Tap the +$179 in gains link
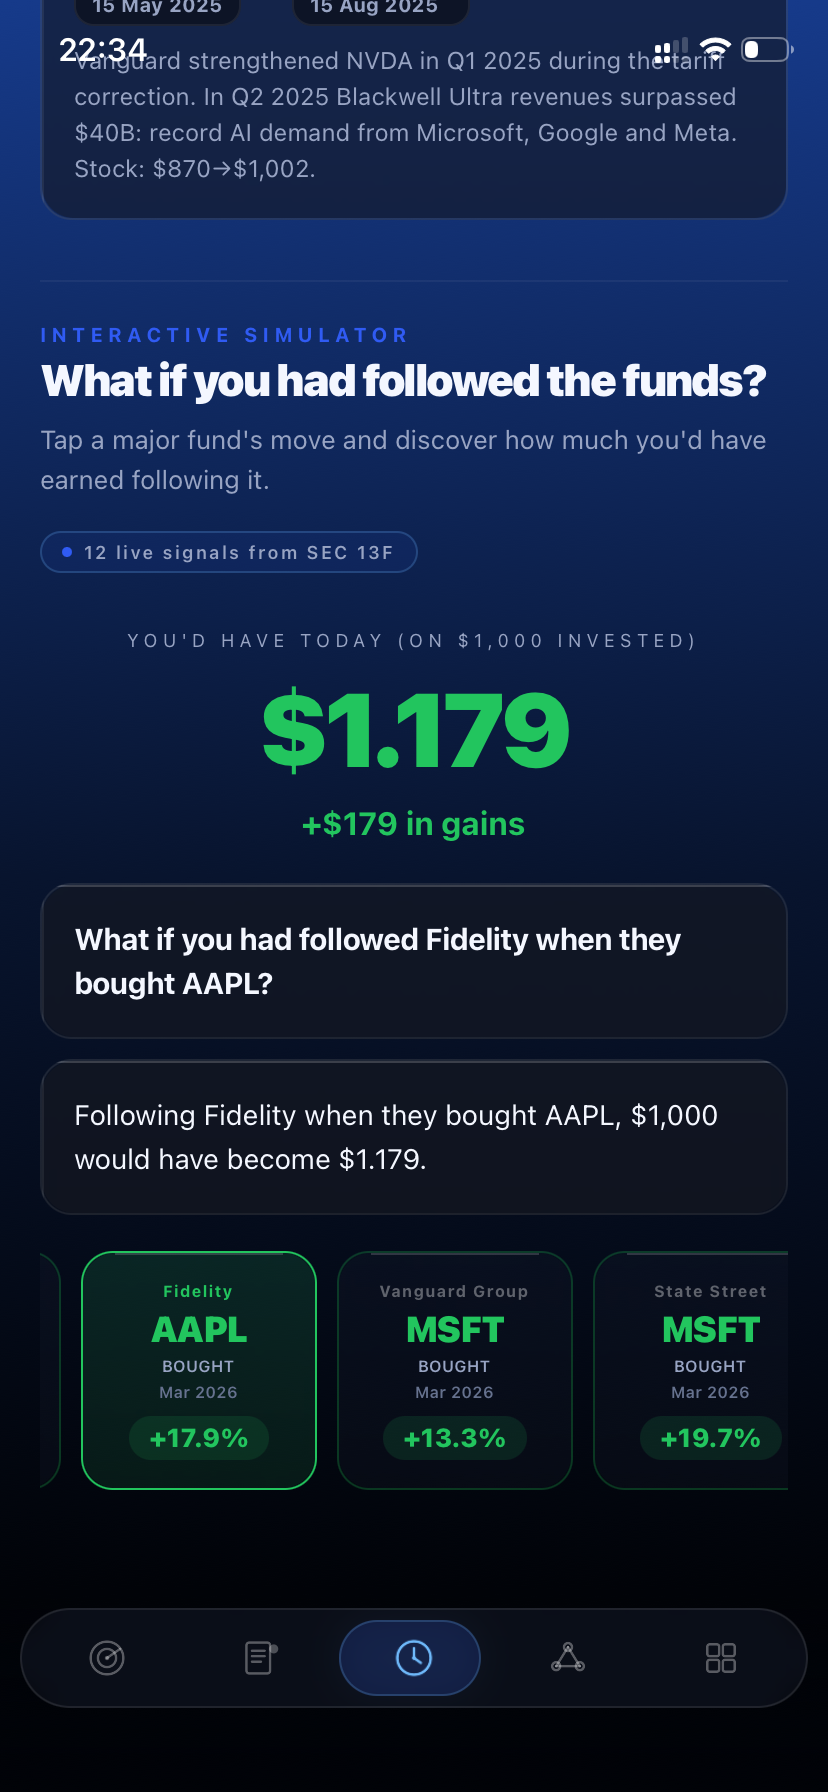 click(412, 823)
